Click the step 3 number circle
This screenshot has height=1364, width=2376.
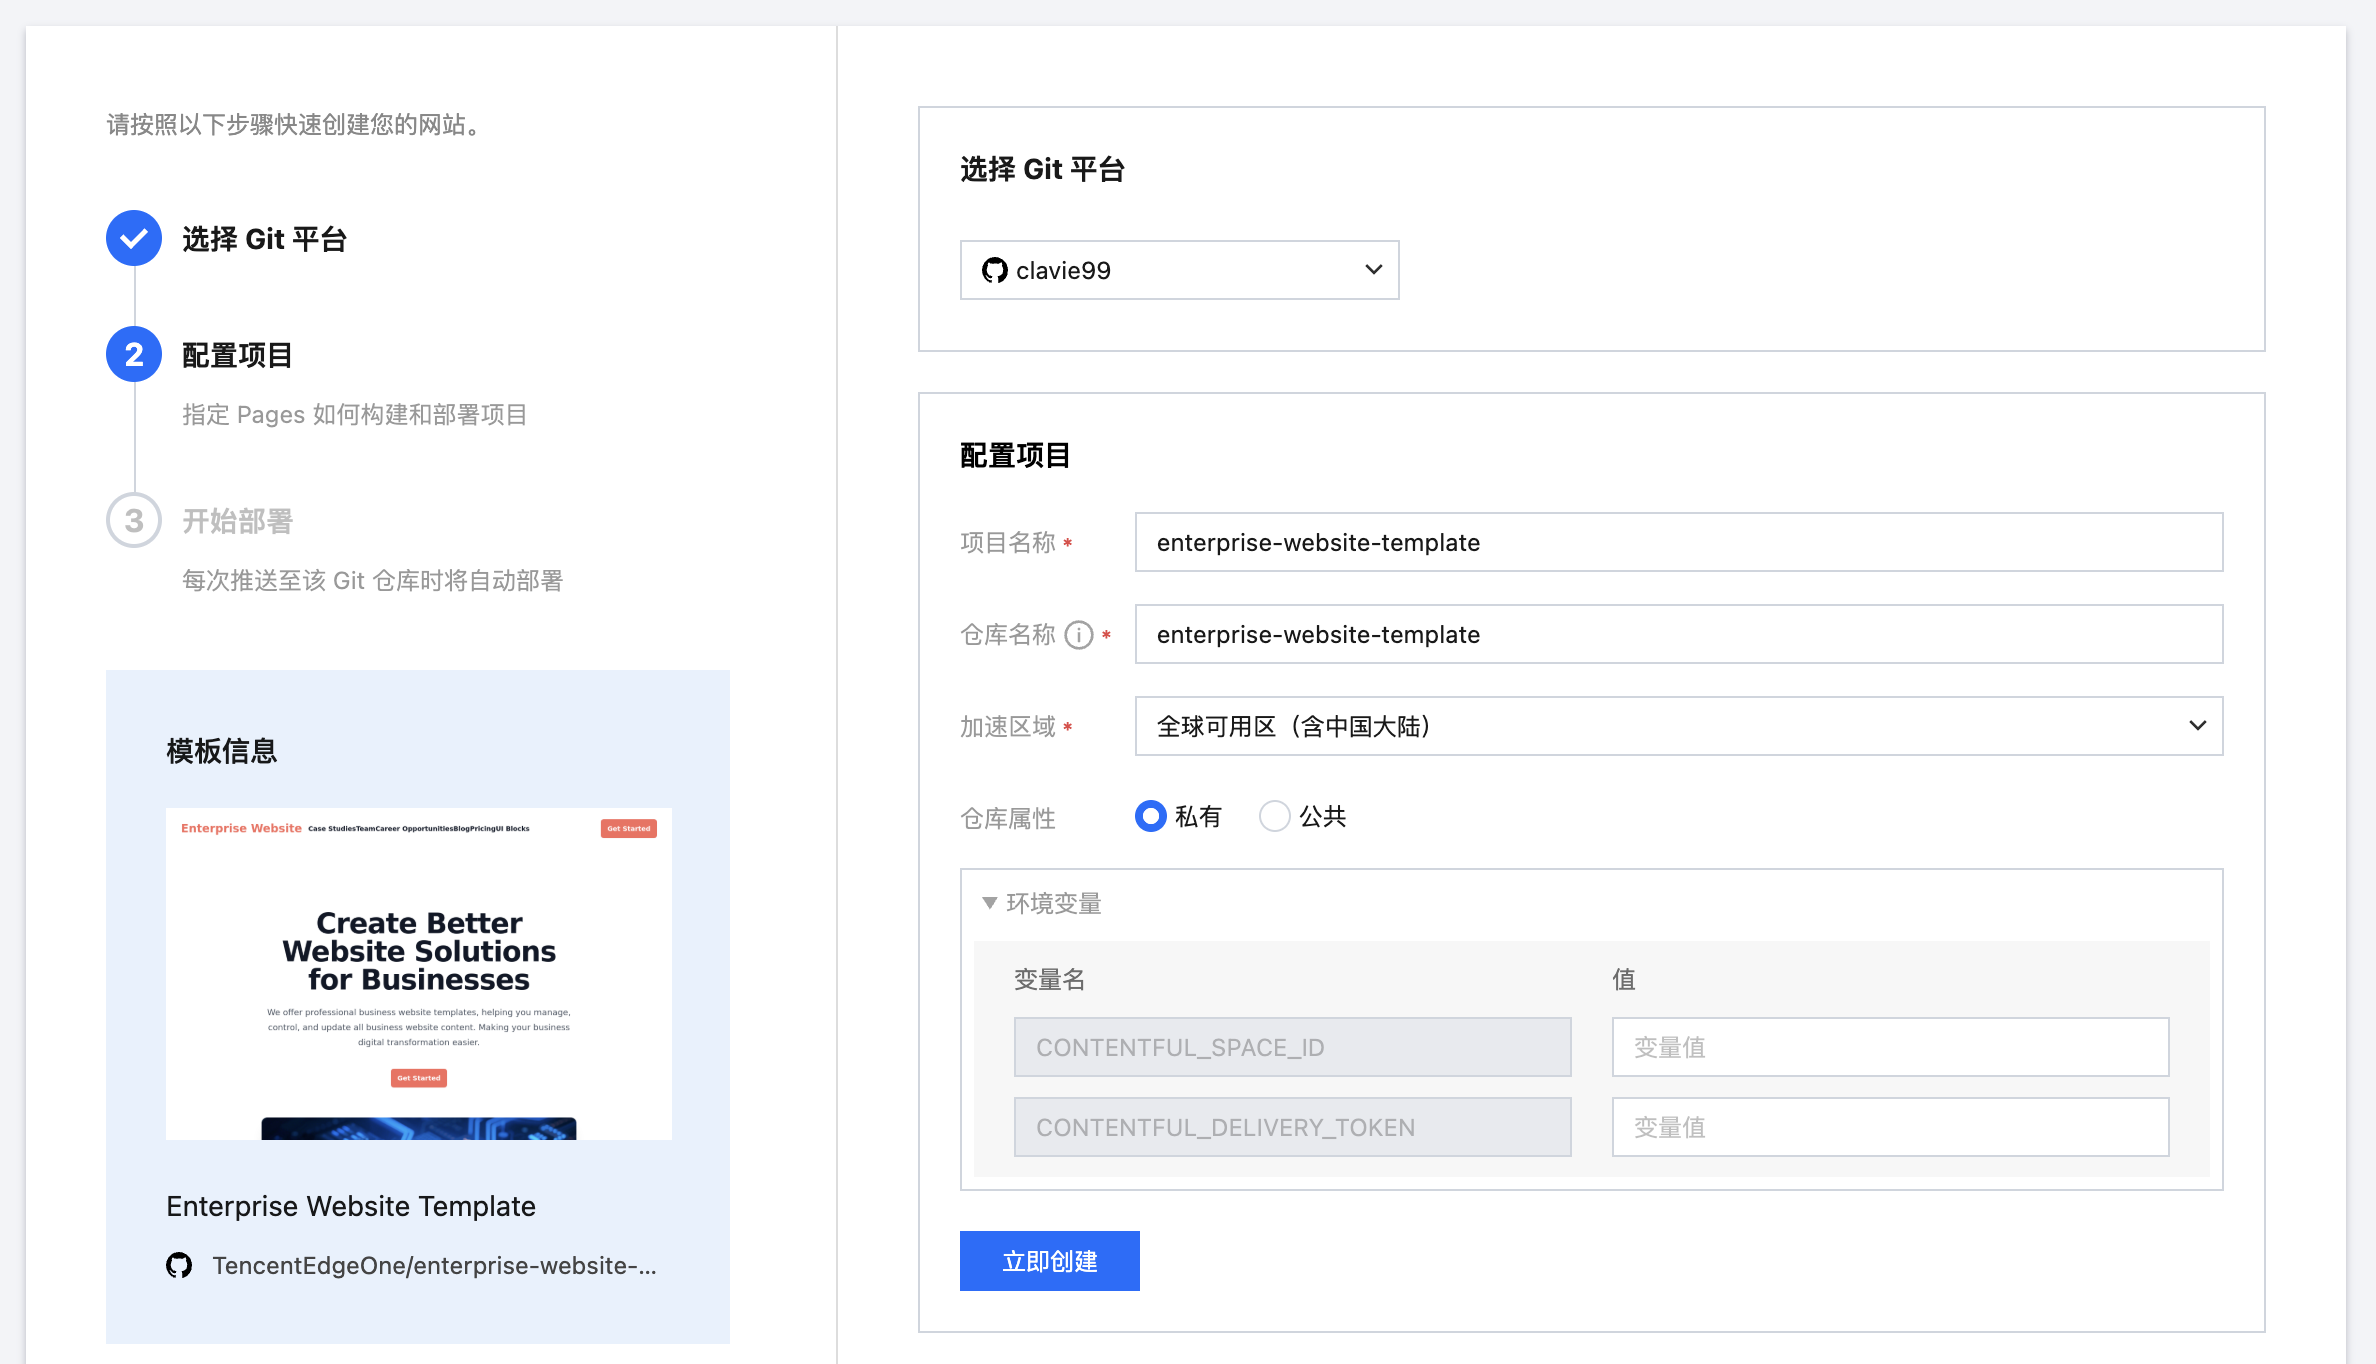pyautogui.click(x=134, y=520)
